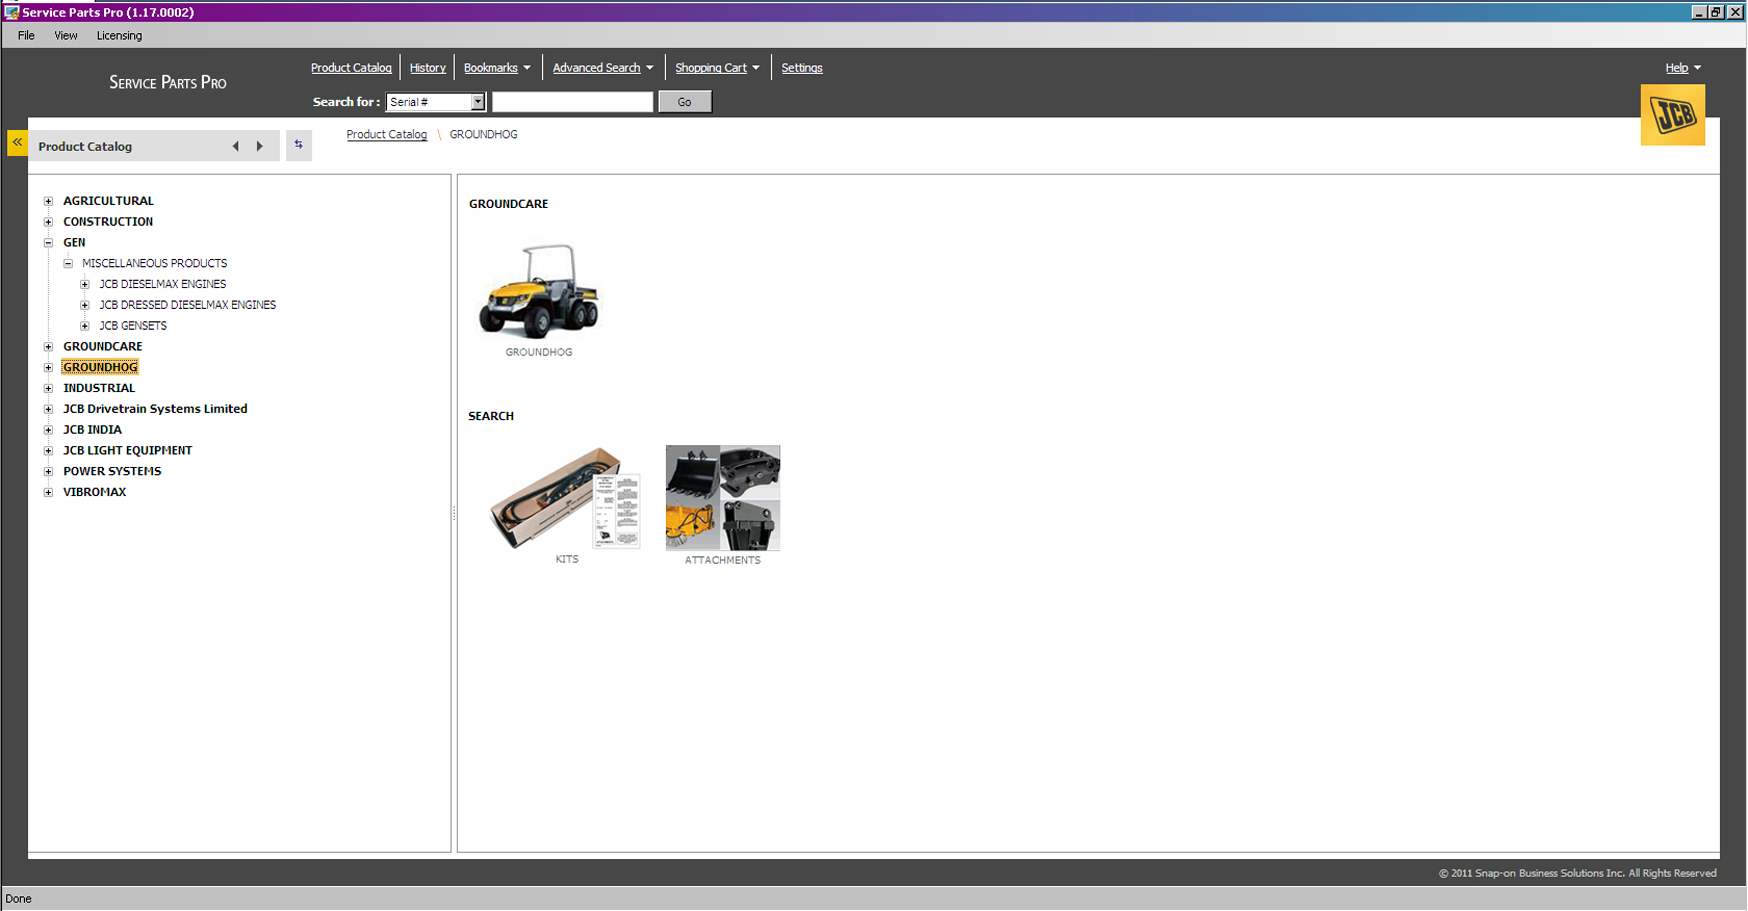This screenshot has height=911, width=1748.
Task: Click the JCB logo
Action: pos(1672,115)
